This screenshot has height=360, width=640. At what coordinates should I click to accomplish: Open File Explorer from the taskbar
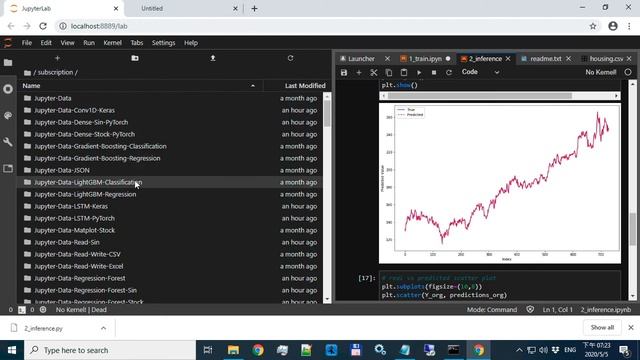click(x=233, y=350)
